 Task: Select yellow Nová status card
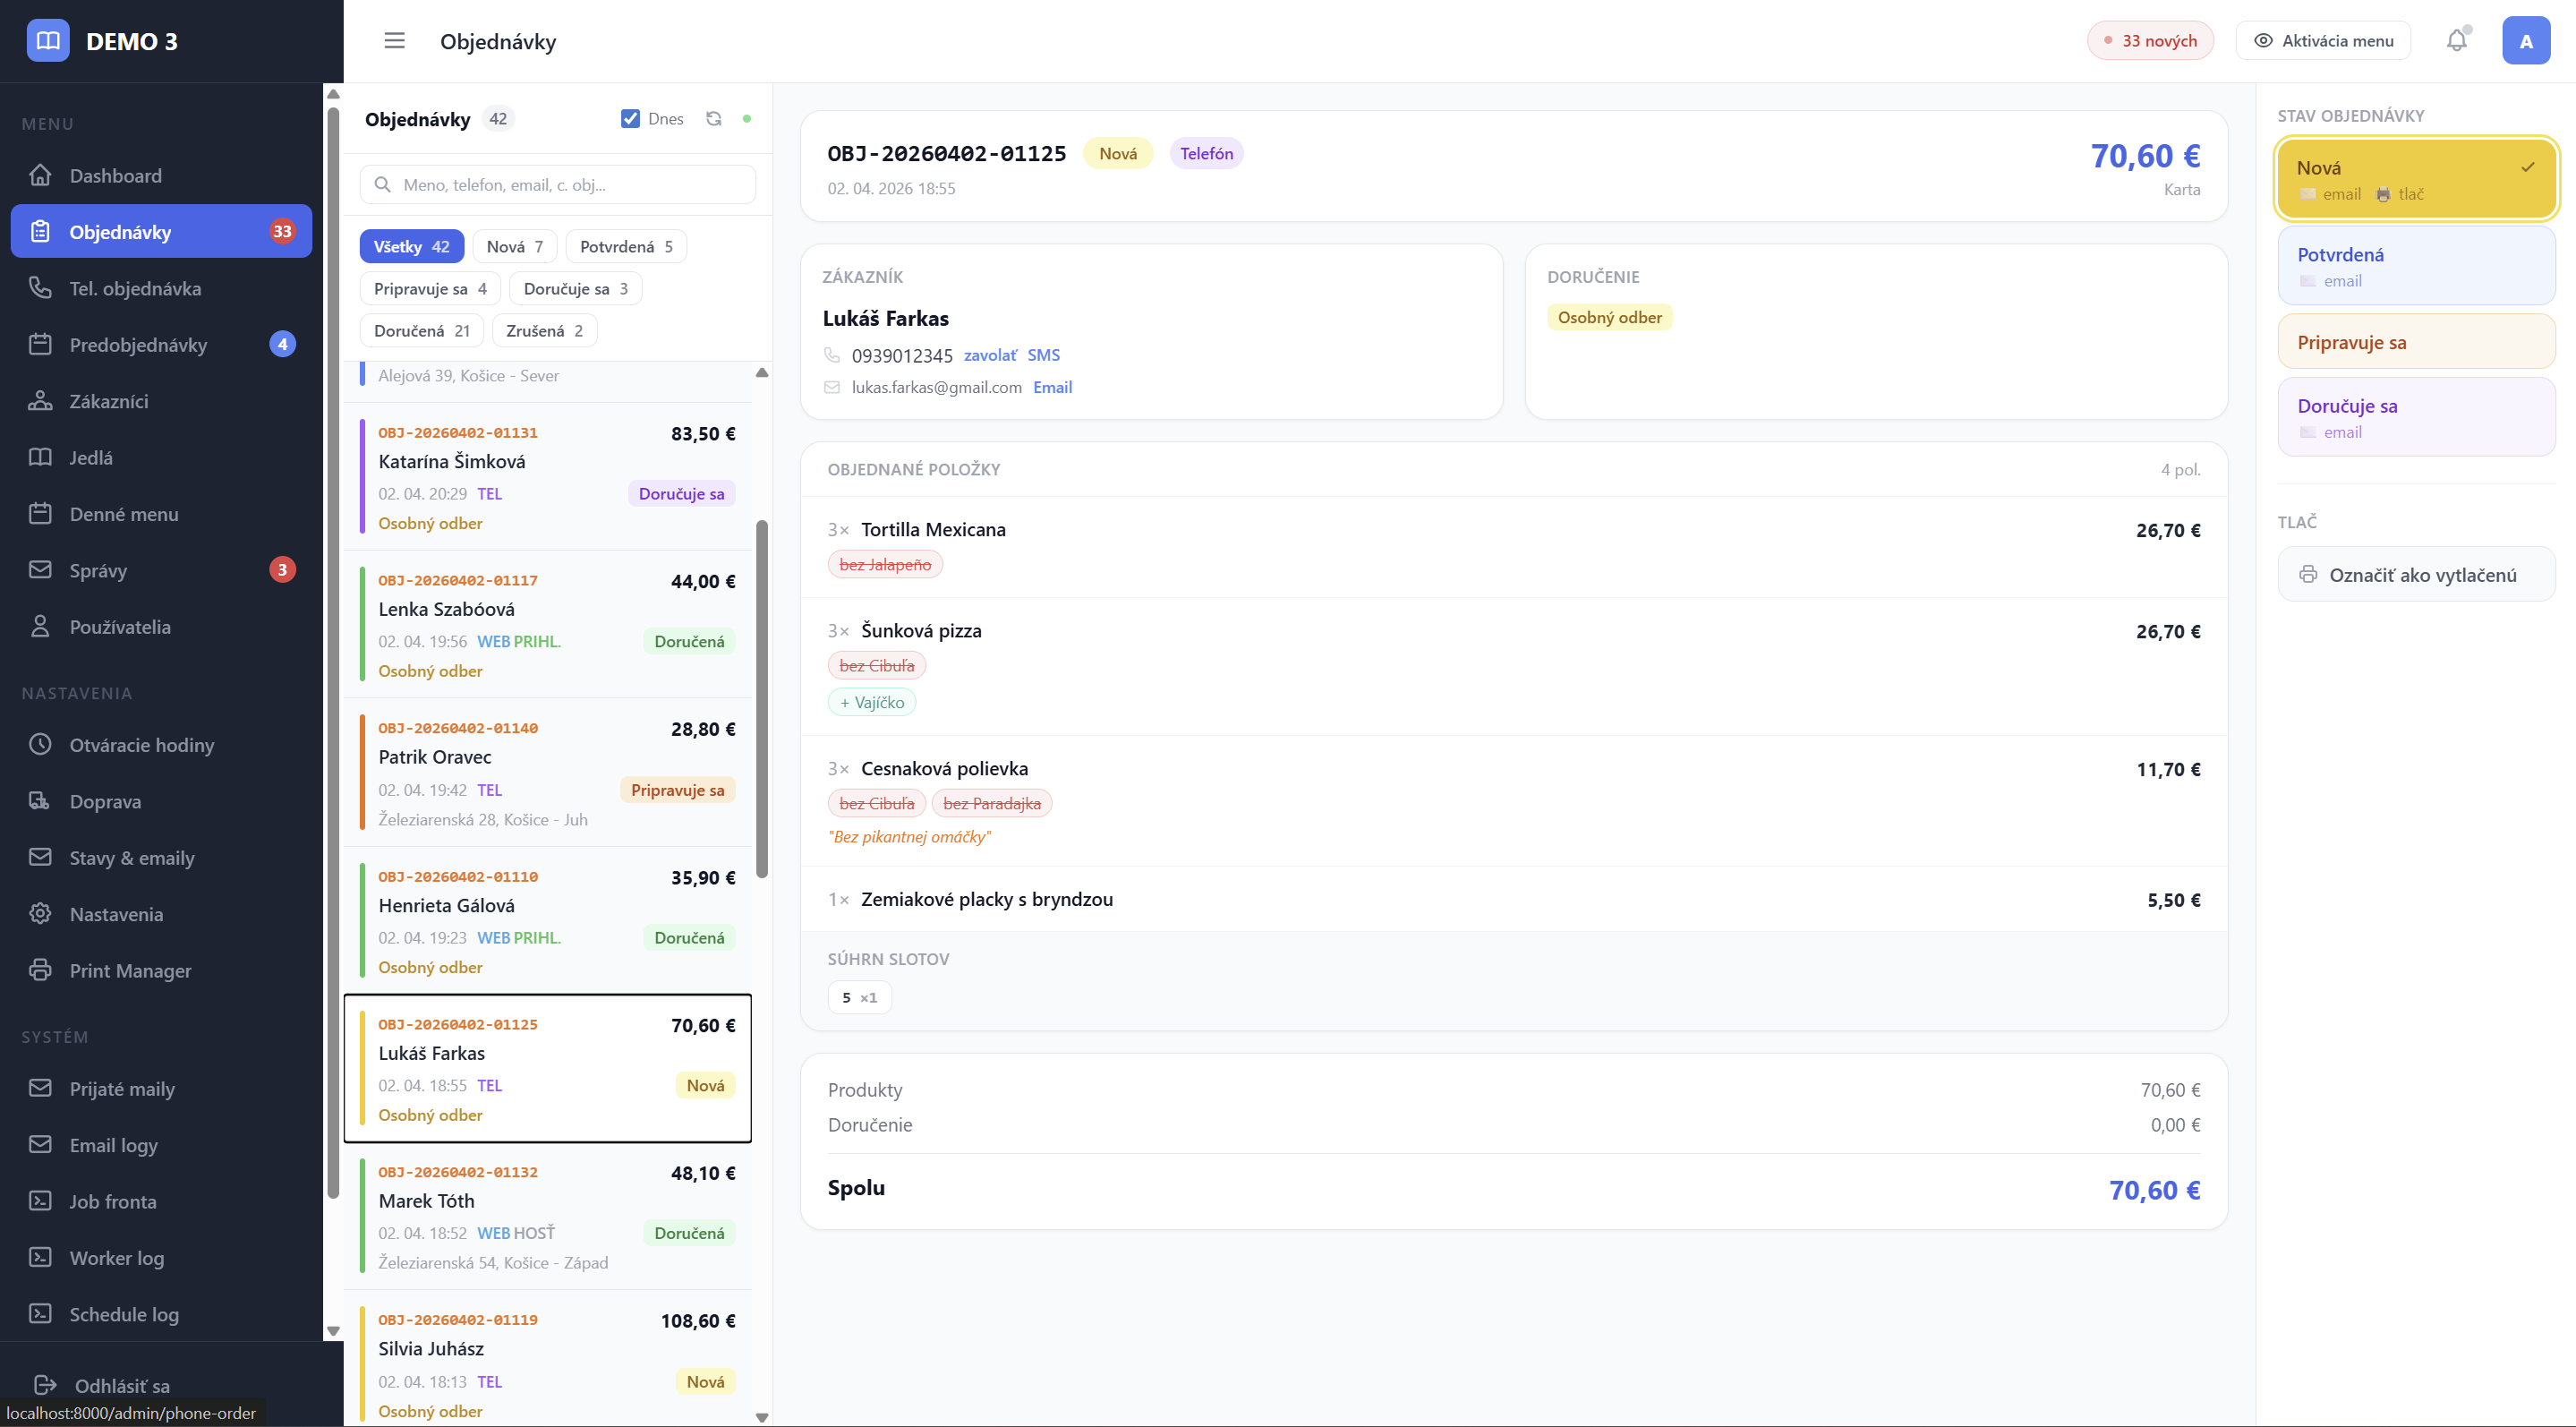[2415, 179]
